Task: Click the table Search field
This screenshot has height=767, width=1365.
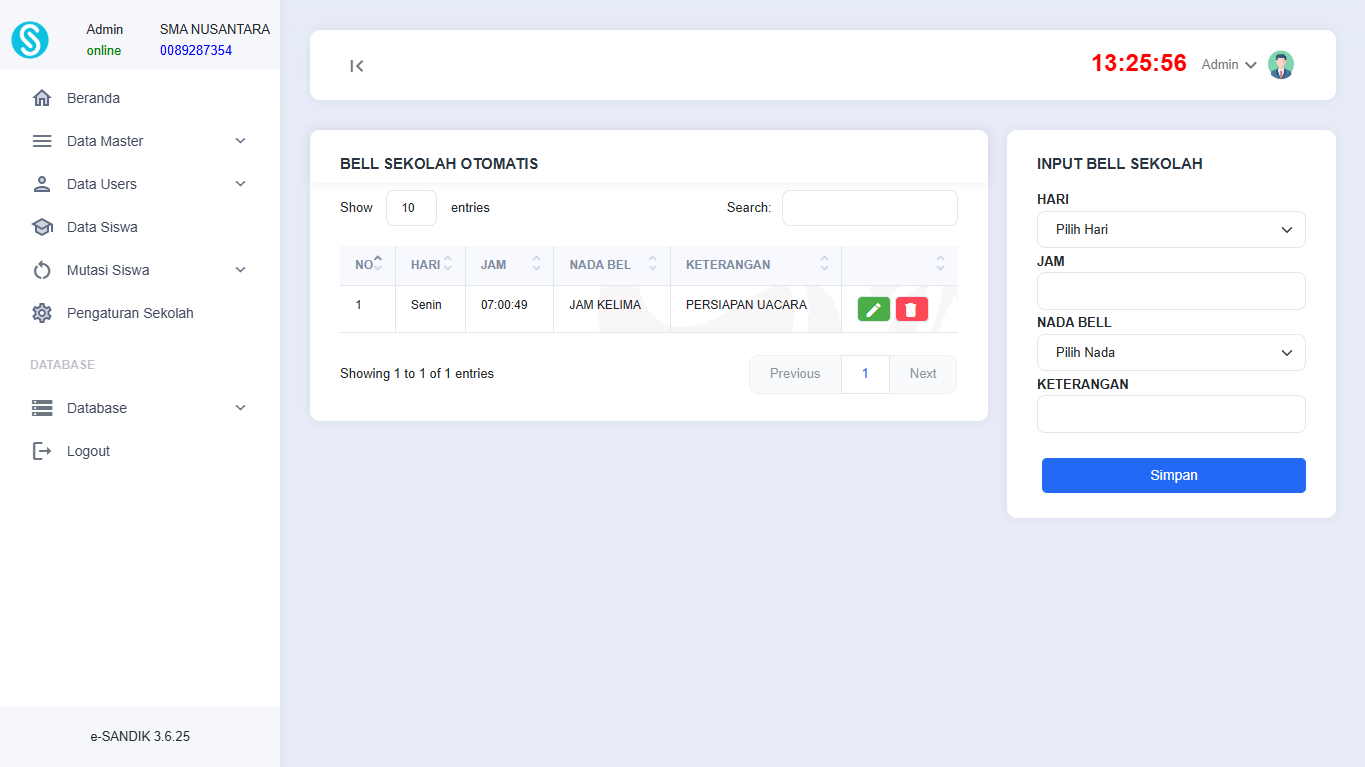Action: click(x=869, y=208)
